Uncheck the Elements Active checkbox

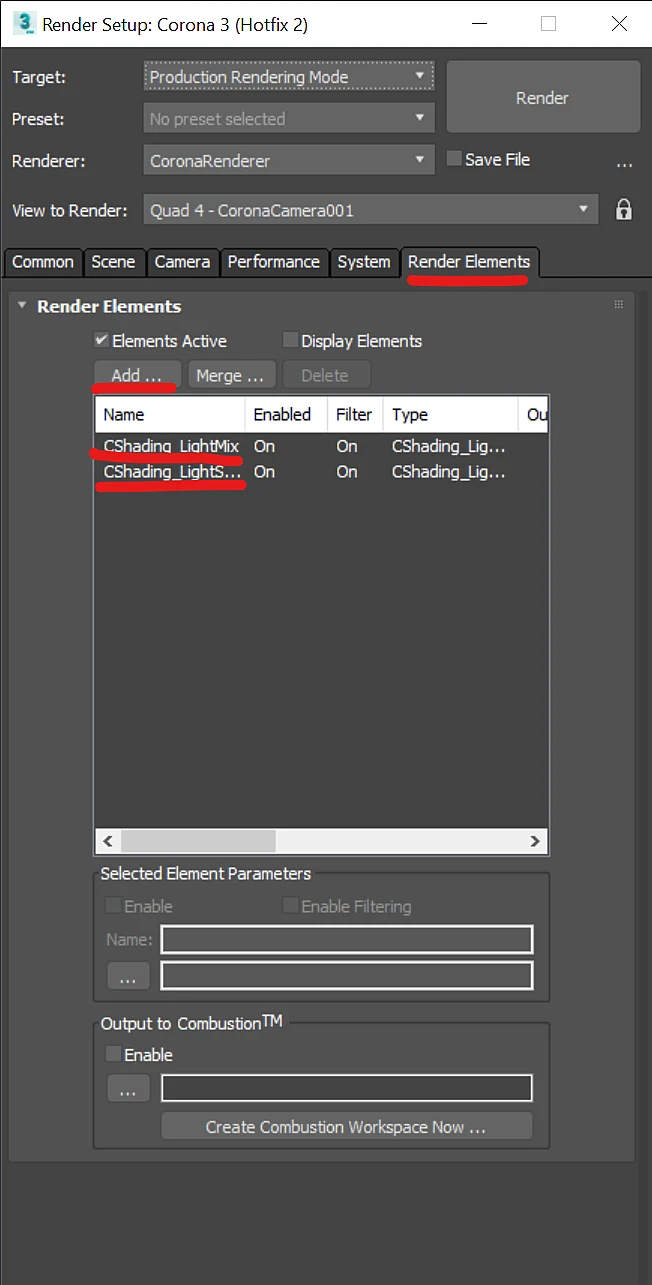tap(102, 340)
